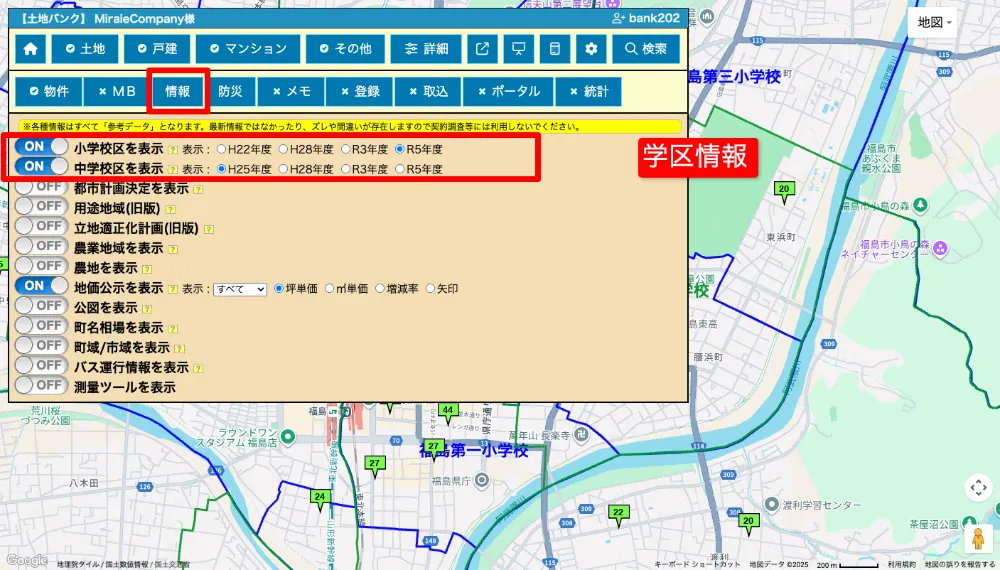Enable the 測量ツールを表示 switch
This screenshot has width=1000, height=570.
tap(41, 385)
